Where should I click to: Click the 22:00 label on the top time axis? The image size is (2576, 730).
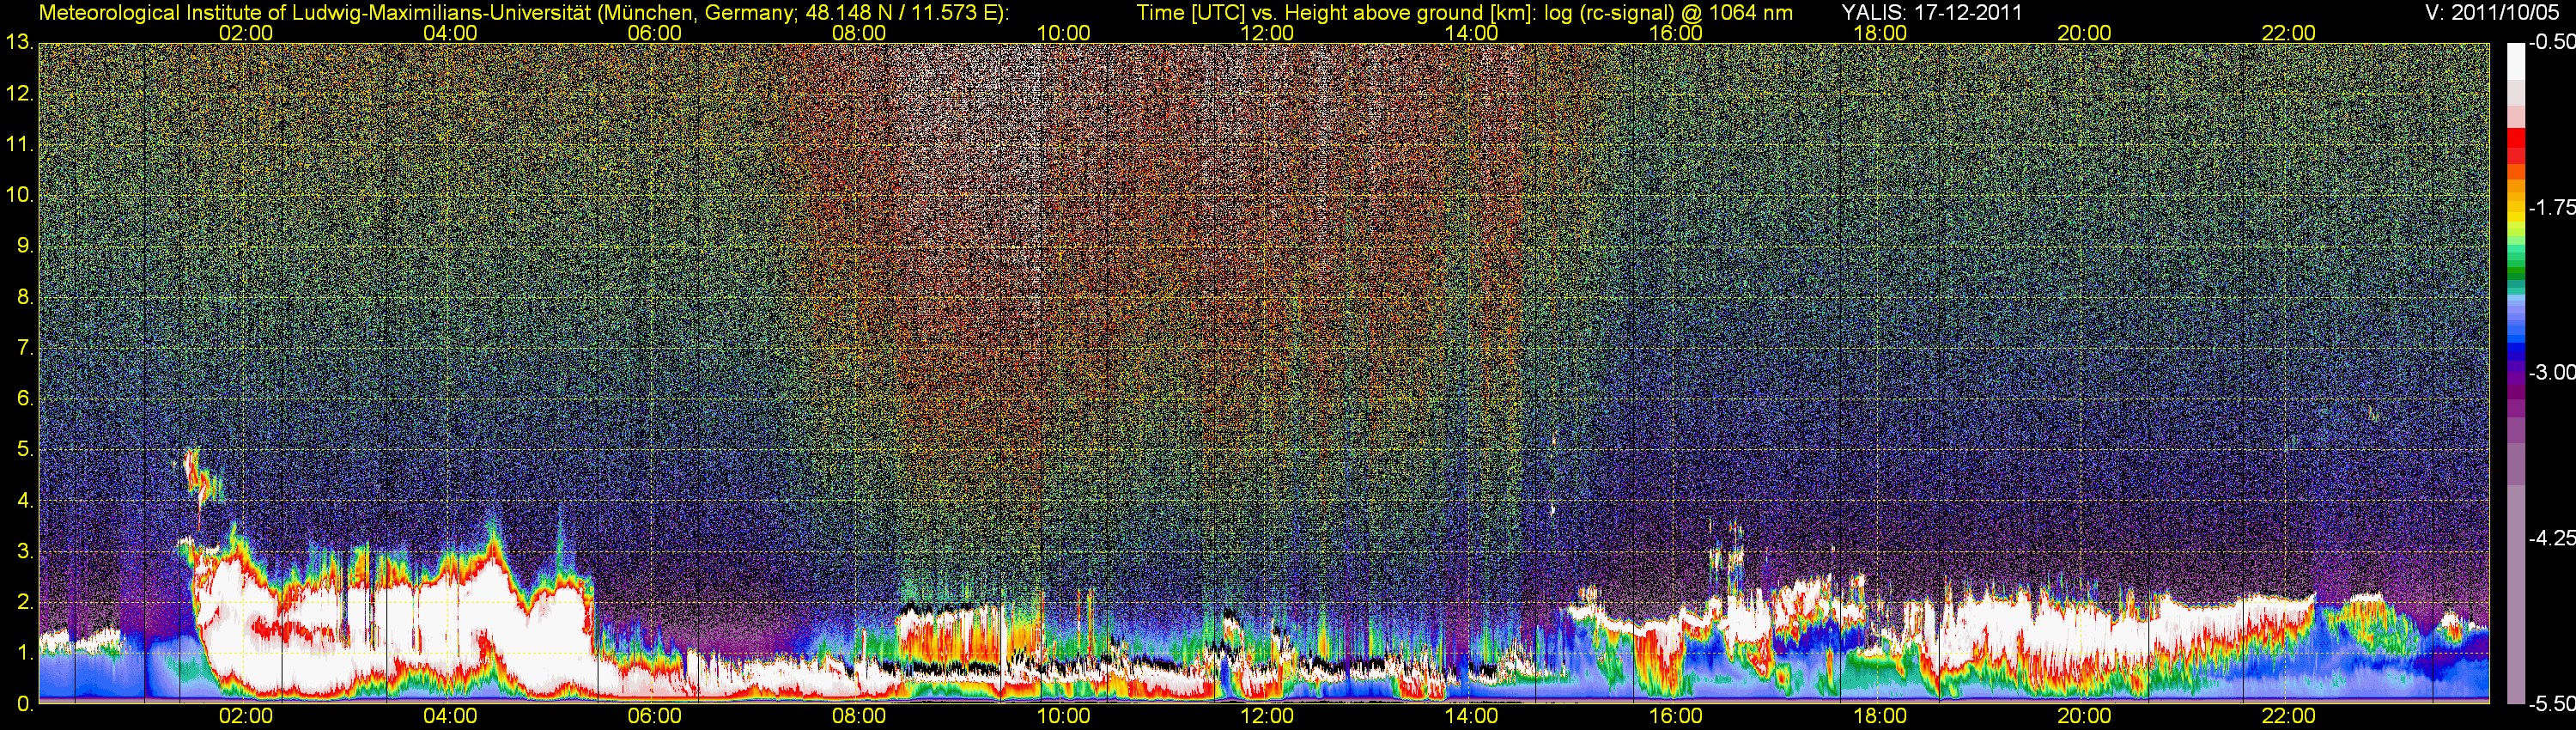(x=2289, y=33)
